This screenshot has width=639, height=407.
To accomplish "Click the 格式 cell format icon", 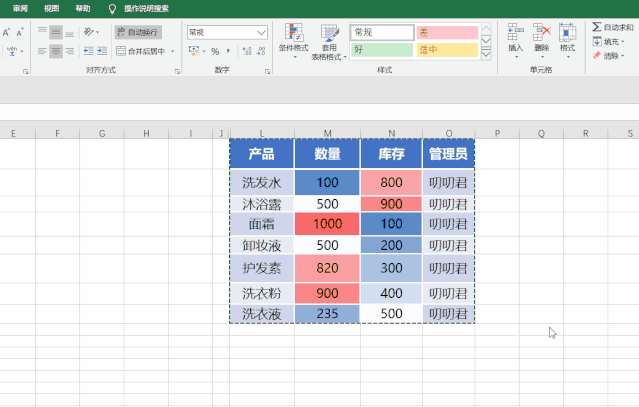I will click(x=567, y=36).
